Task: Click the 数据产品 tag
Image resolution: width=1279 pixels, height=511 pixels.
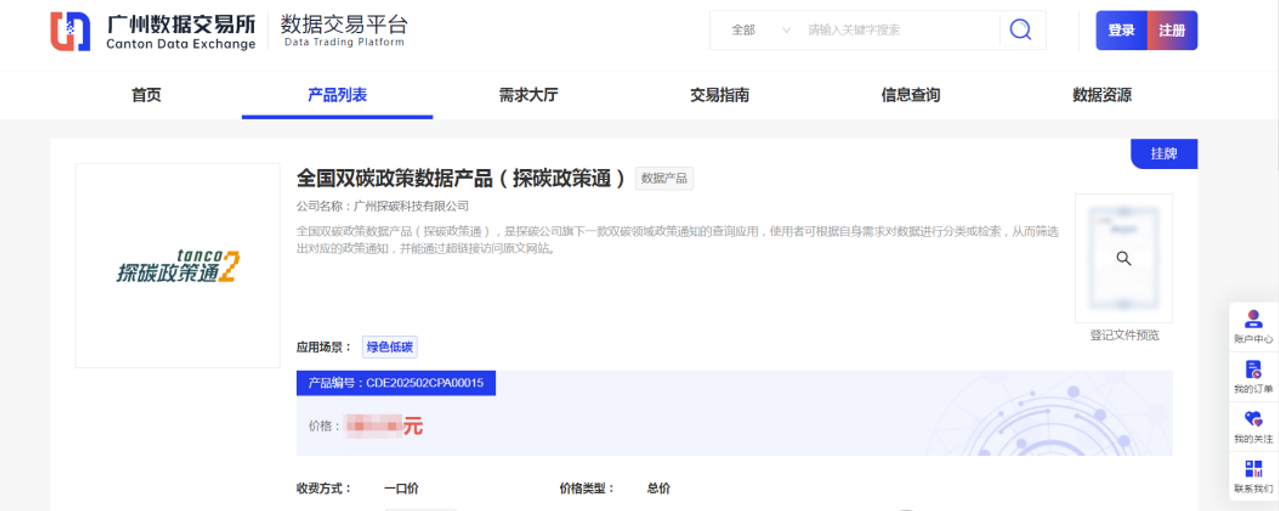Action: click(664, 179)
